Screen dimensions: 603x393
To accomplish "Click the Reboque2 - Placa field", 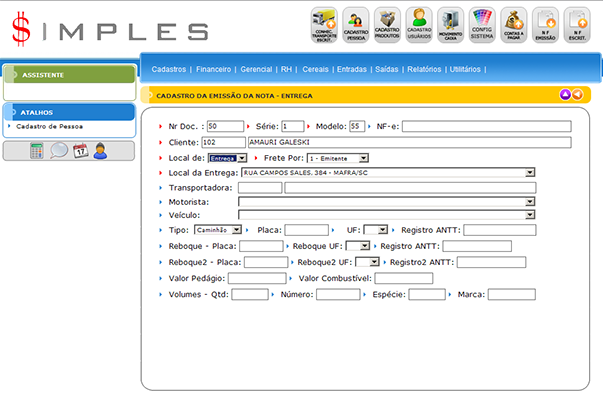I will coord(266,262).
